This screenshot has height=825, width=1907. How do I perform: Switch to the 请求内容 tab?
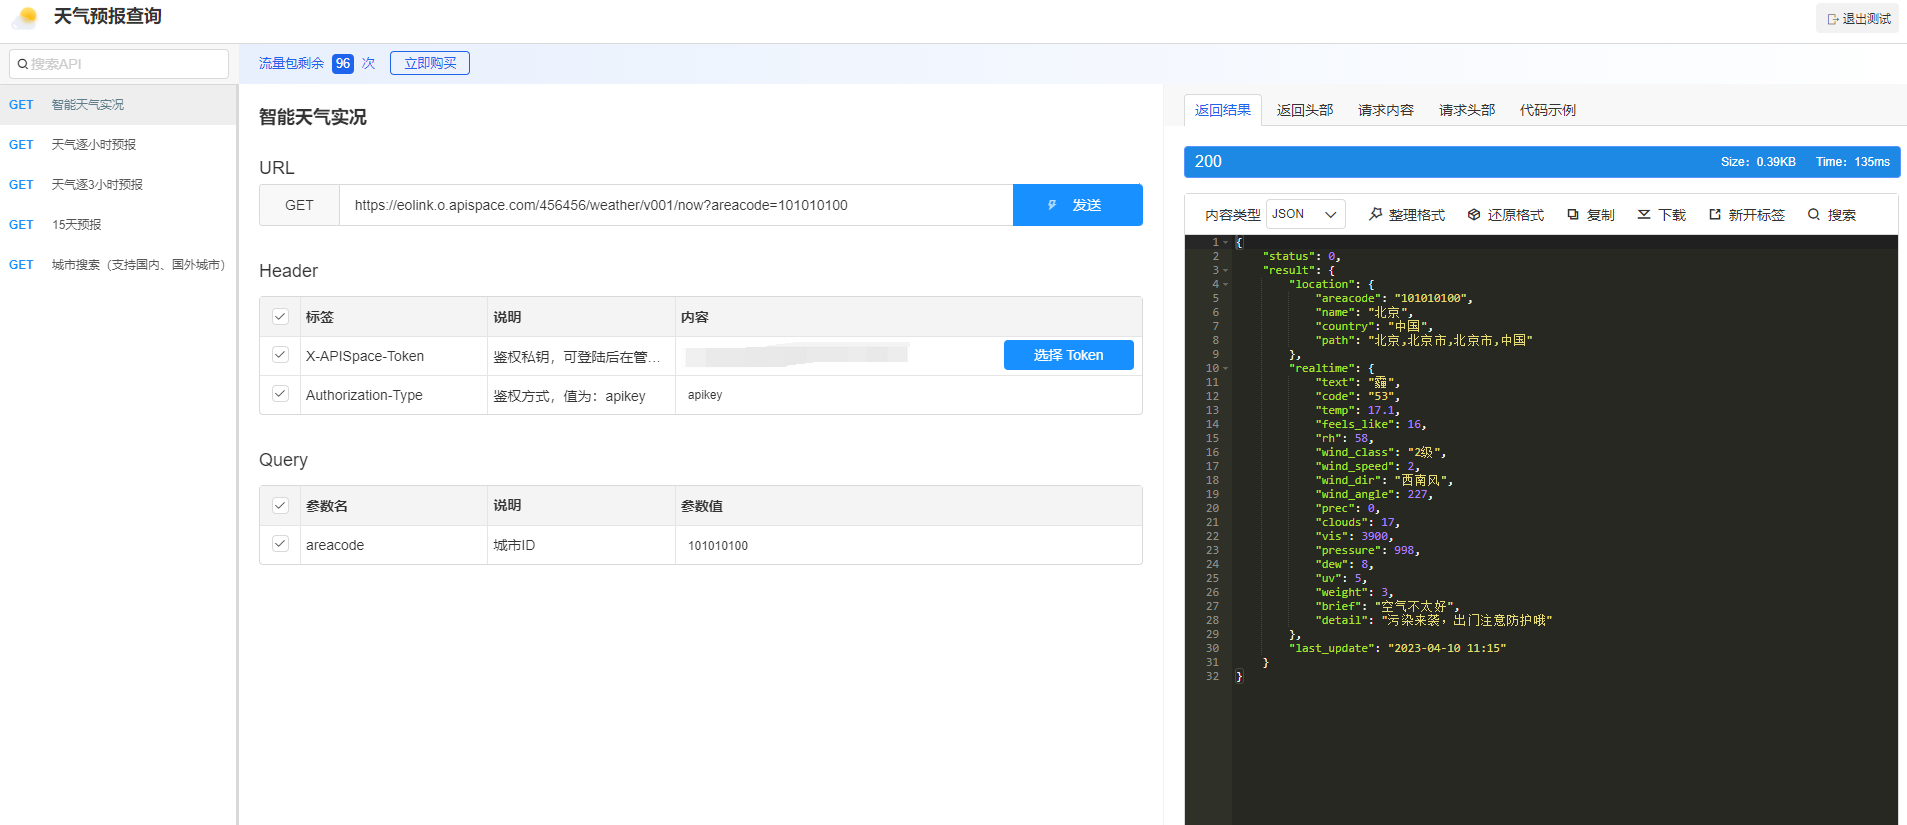pyautogui.click(x=1386, y=110)
